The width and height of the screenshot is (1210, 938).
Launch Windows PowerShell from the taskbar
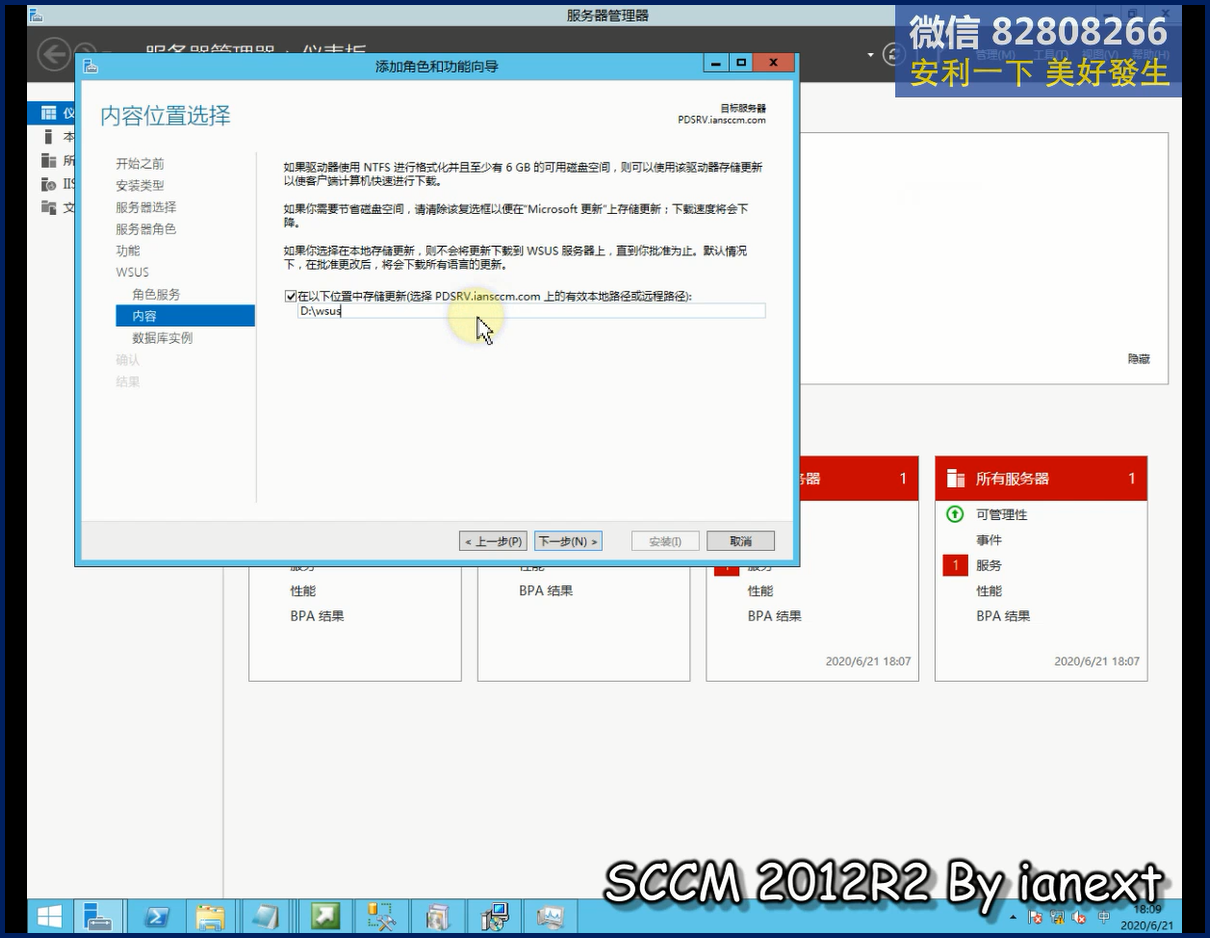coord(156,916)
